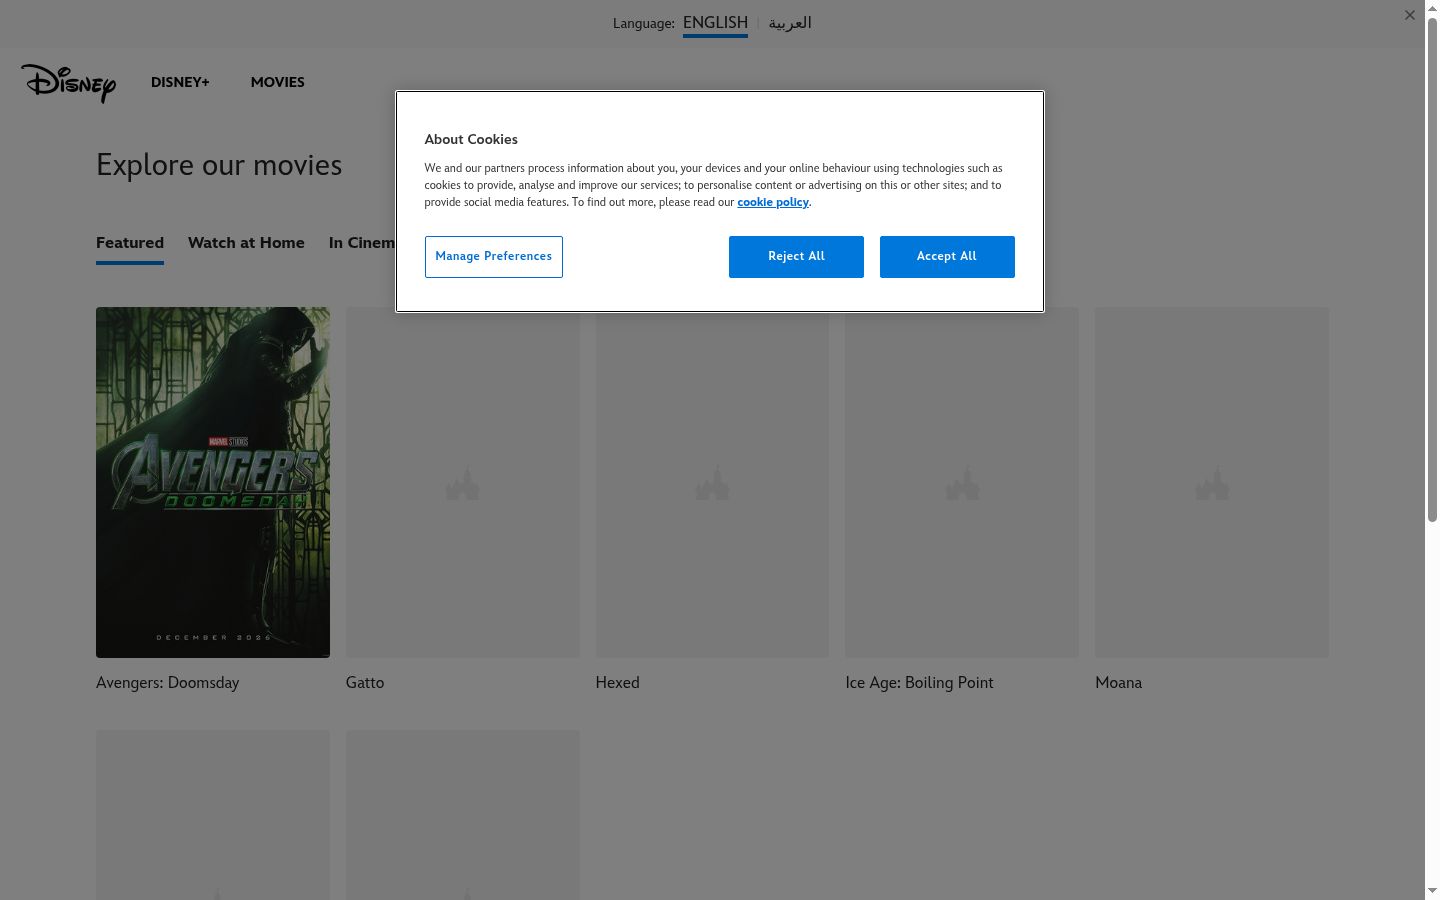1440x900 pixels.
Task: Switch language to ENGLISH
Action: click(x=715, y=23)
